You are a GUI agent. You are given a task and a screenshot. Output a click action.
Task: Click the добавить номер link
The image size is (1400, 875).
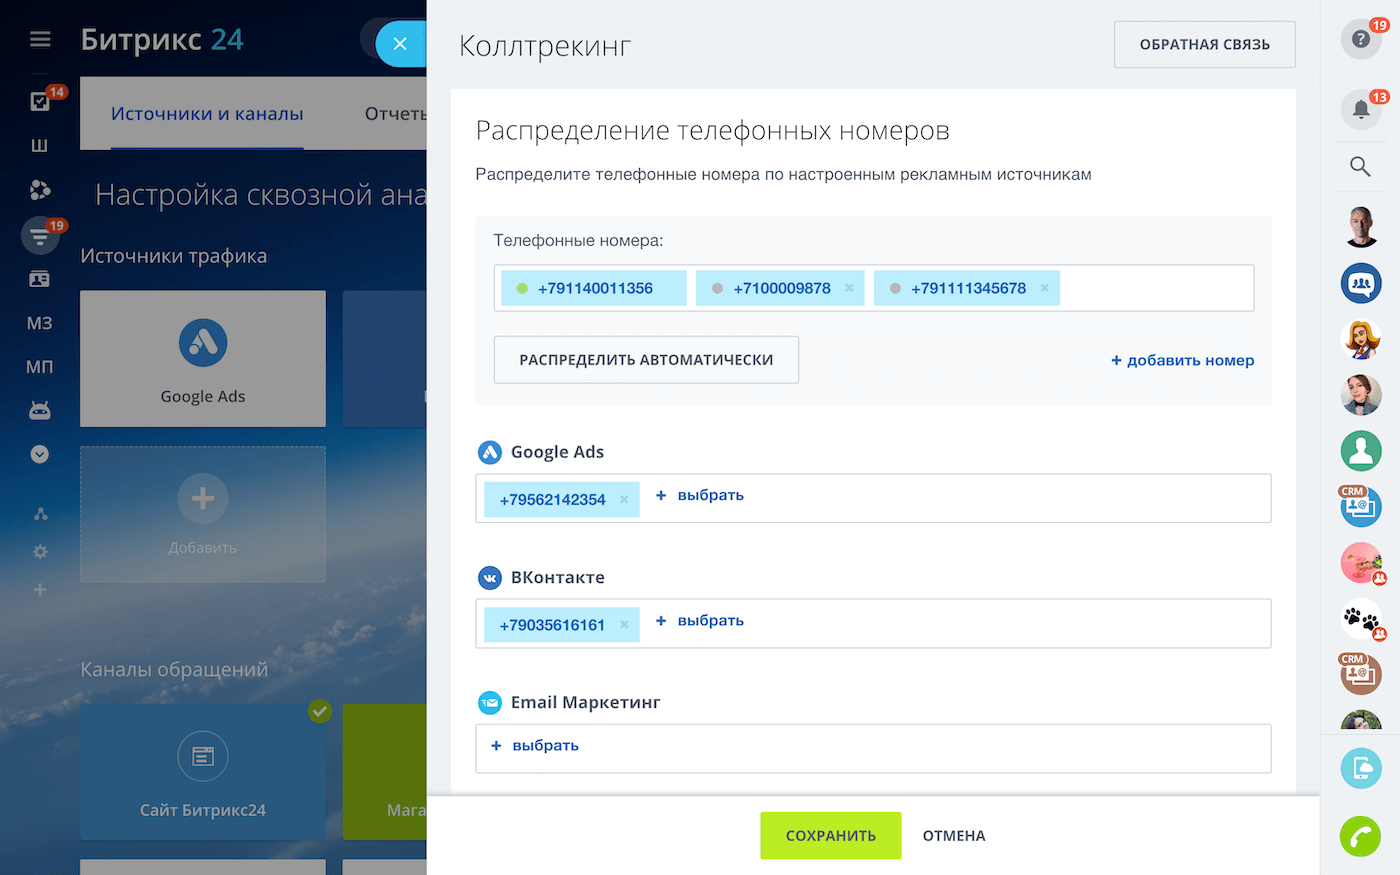[1182, 360]
